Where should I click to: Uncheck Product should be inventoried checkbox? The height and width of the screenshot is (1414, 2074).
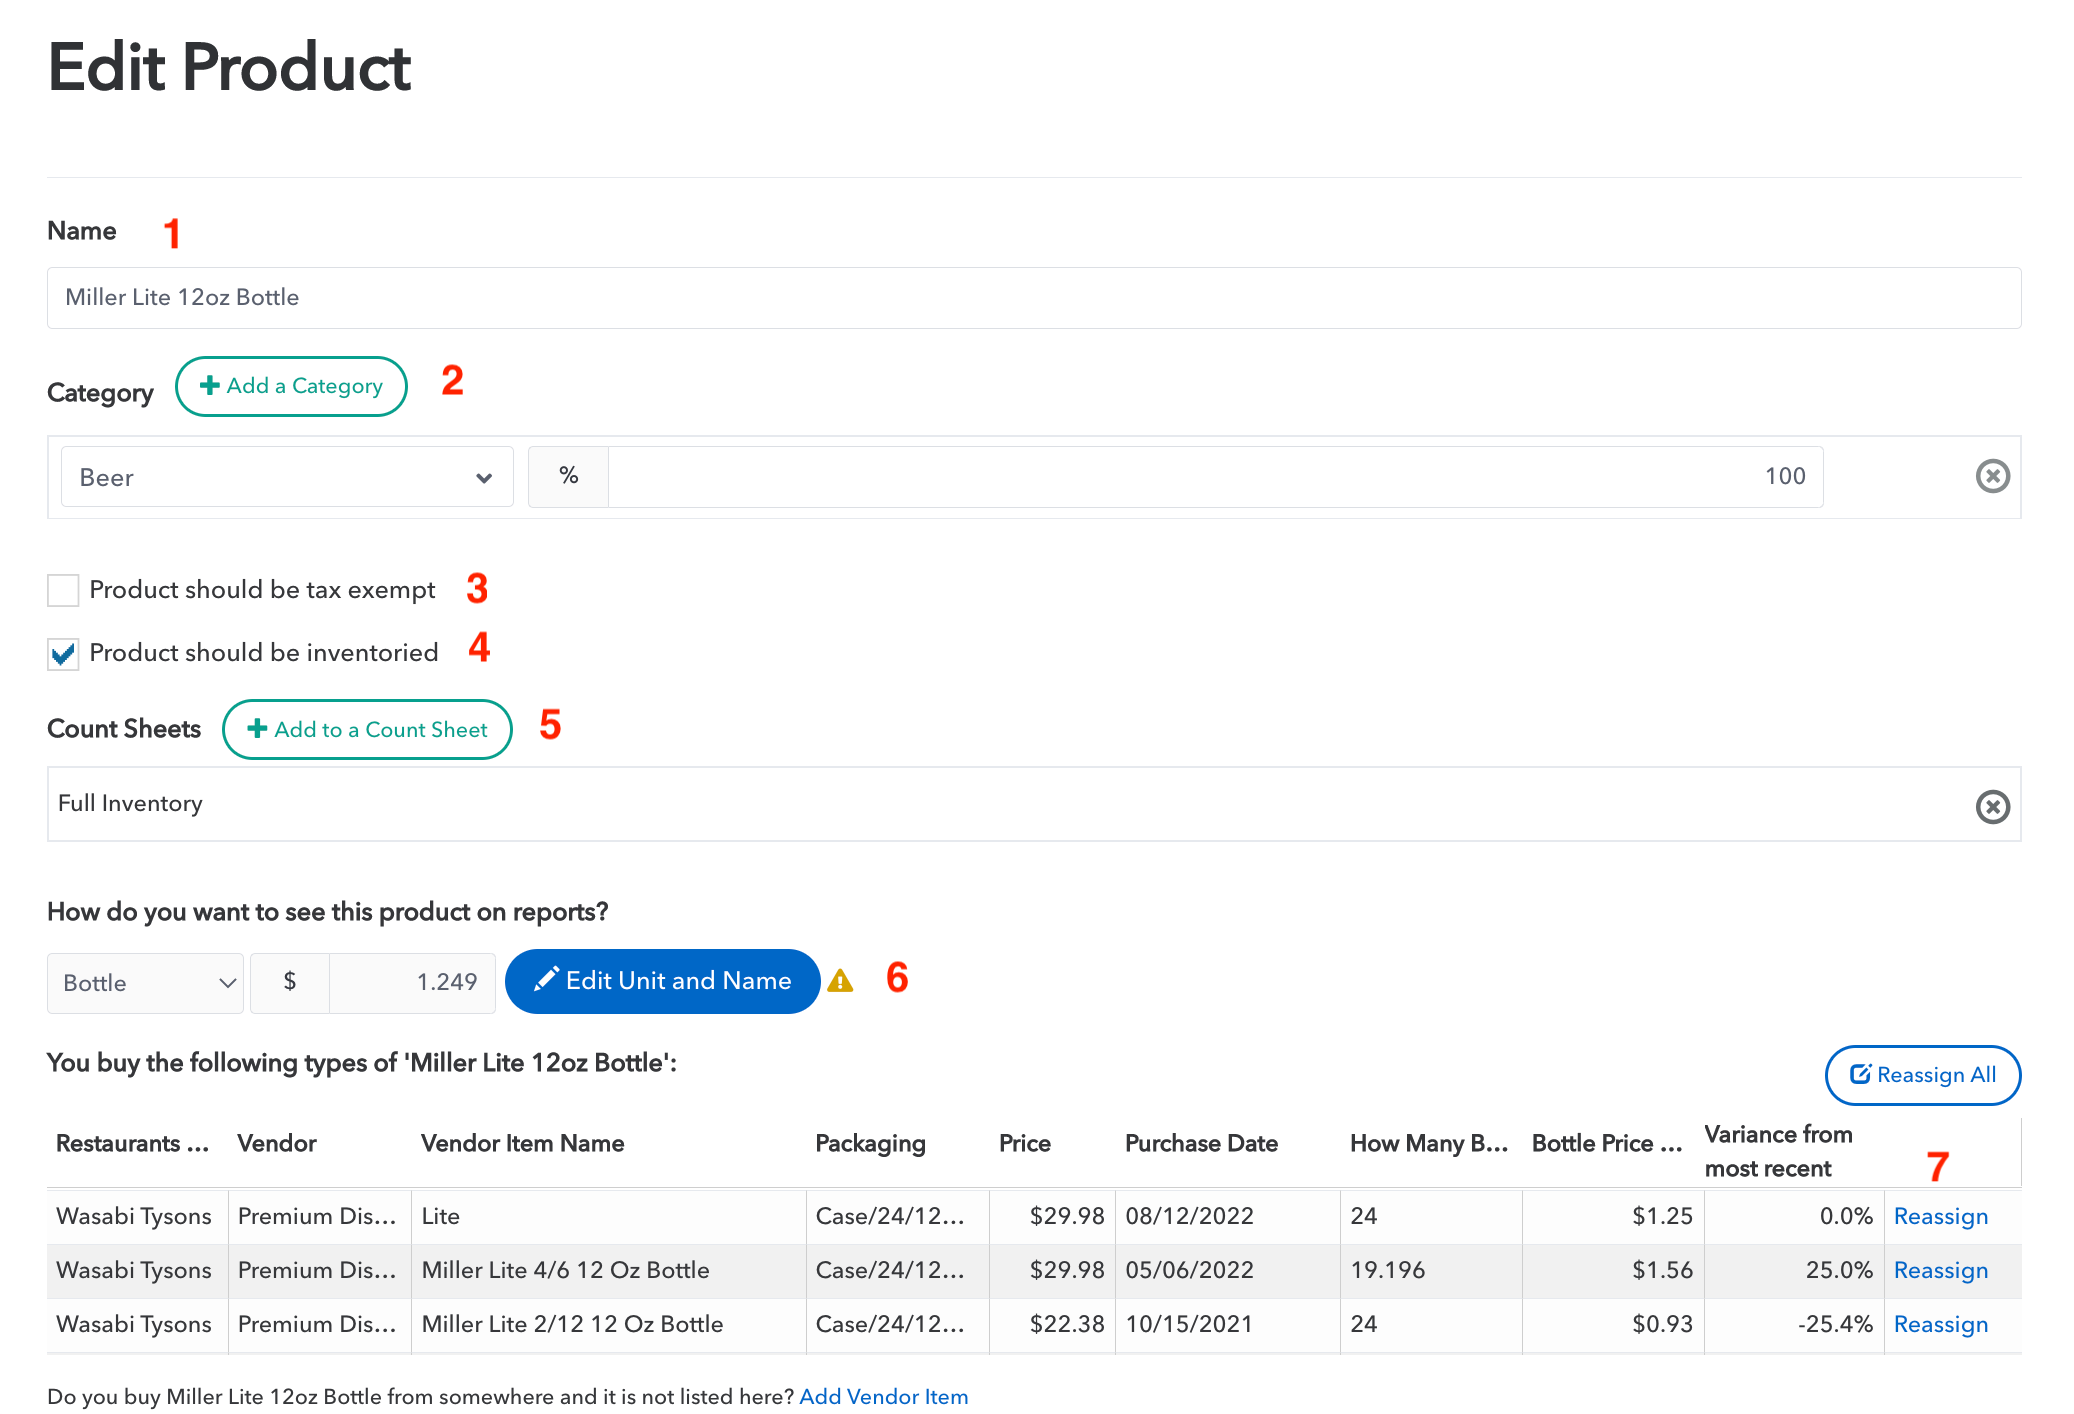tap(63, 654)
